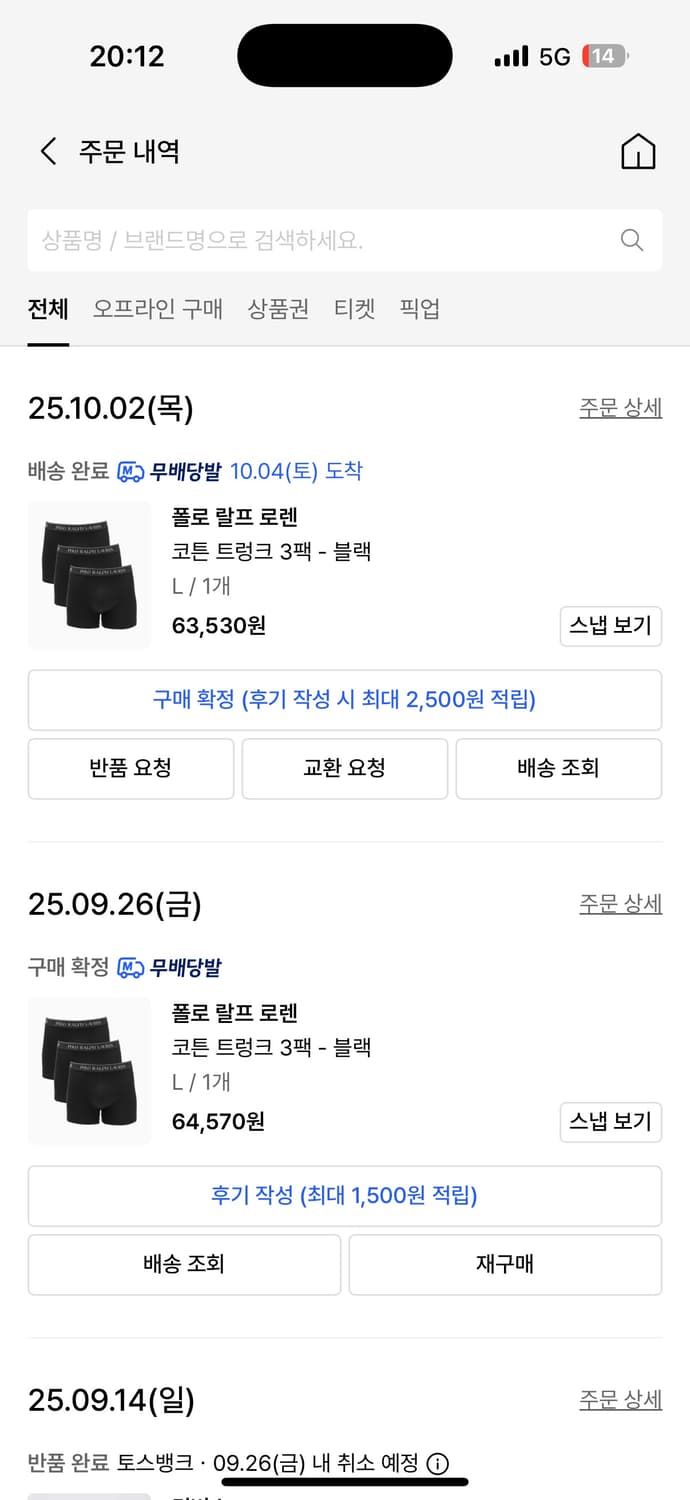Tap the info icon next to cancellation notice

tap(438, 1463)
